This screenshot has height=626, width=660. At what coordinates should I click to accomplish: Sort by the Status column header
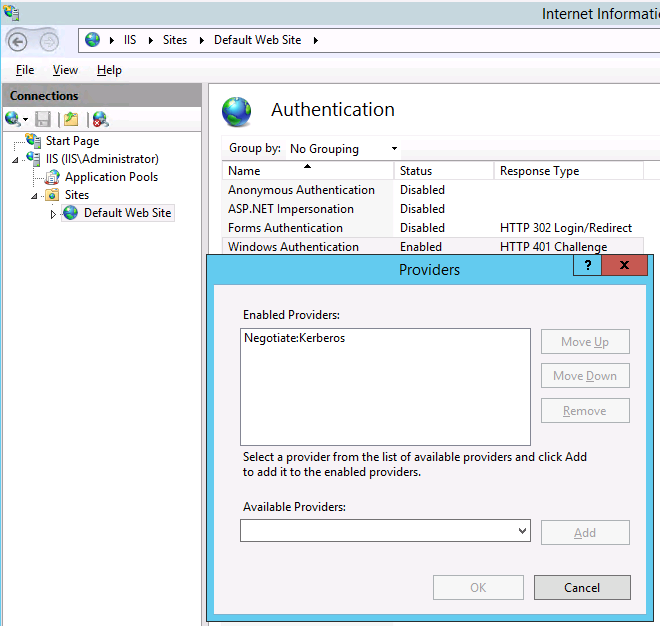(x=444, y=170)
